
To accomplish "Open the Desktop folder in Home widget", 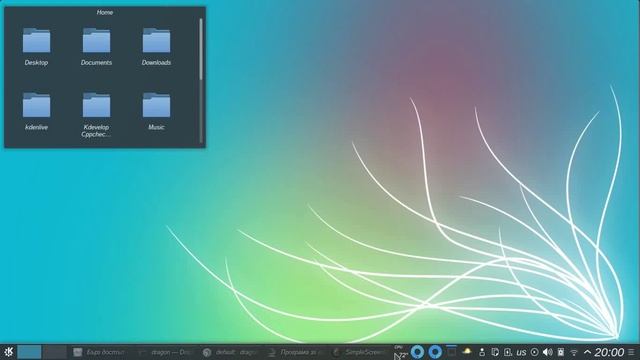I will pos(36,46).
